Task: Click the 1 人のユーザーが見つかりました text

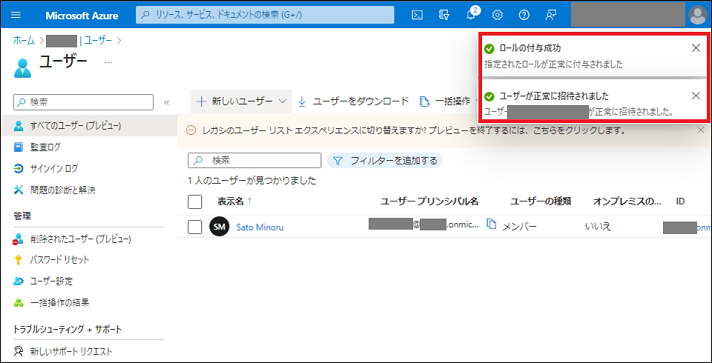Action: click(252, 181)
